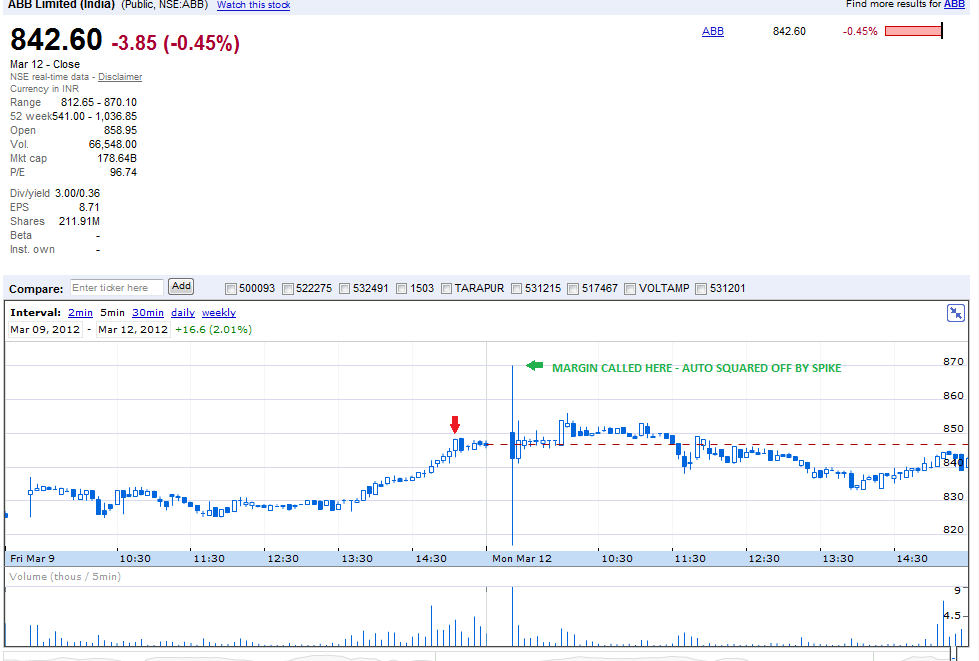979x661 pixels.
Task: Click the Find more results ABB link
Action: (x=954, y=4)
